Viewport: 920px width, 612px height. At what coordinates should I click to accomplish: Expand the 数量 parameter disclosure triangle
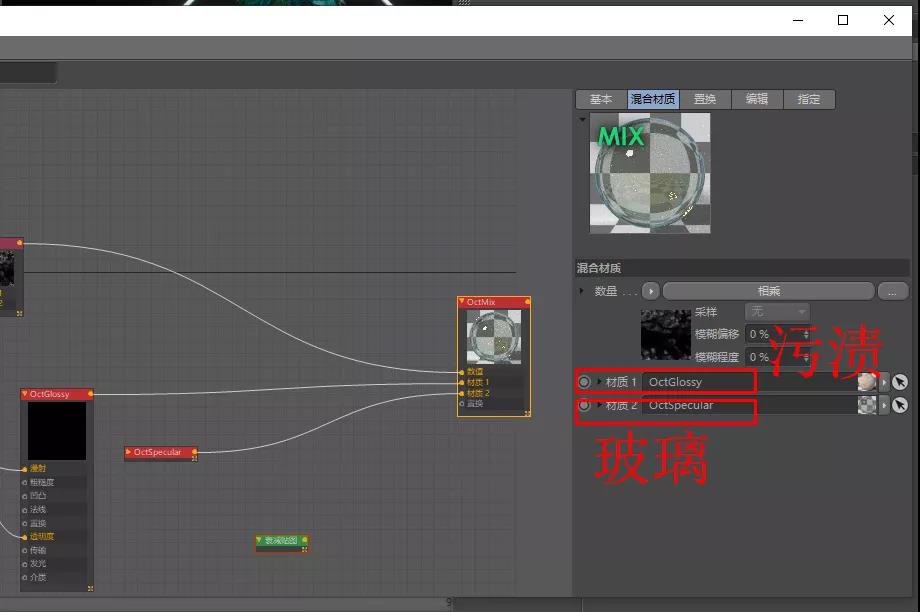click(x=583, y=291)
